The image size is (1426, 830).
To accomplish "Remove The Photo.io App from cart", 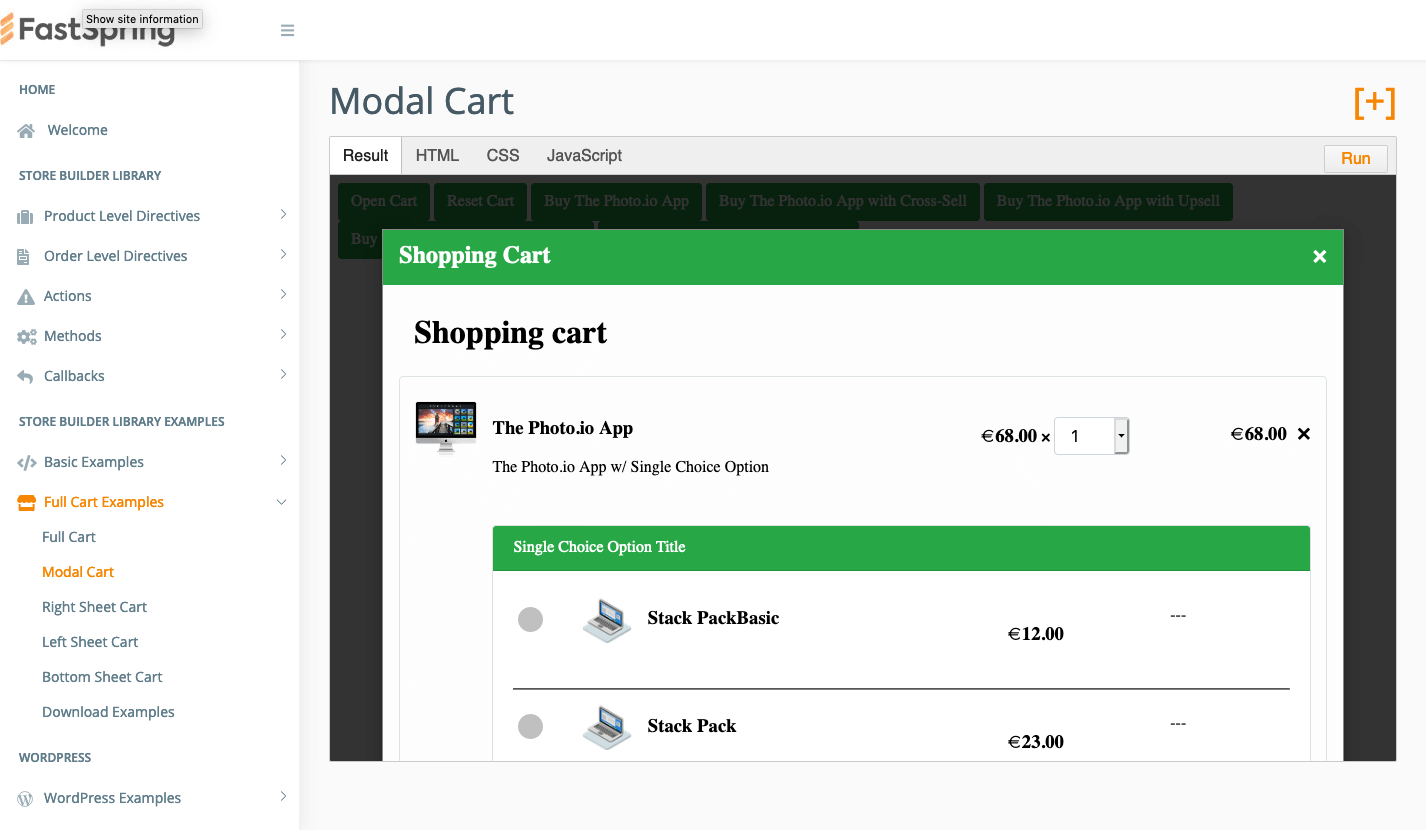I will coord(1303,434).
